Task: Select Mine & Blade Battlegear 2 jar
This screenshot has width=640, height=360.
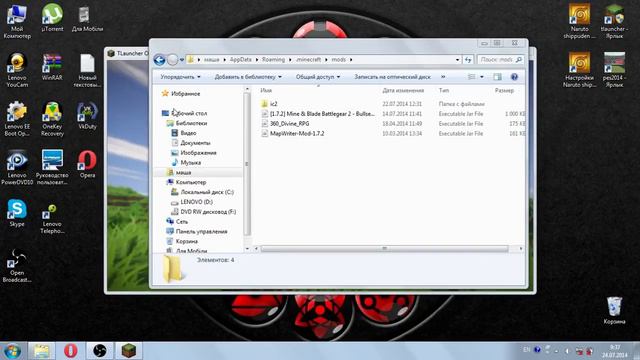Action: 318,114
